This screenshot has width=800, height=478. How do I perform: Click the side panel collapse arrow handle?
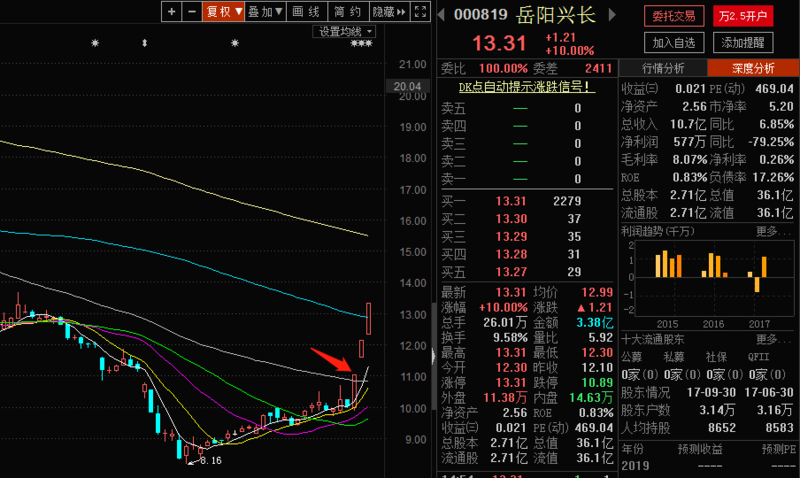(438, 14)
